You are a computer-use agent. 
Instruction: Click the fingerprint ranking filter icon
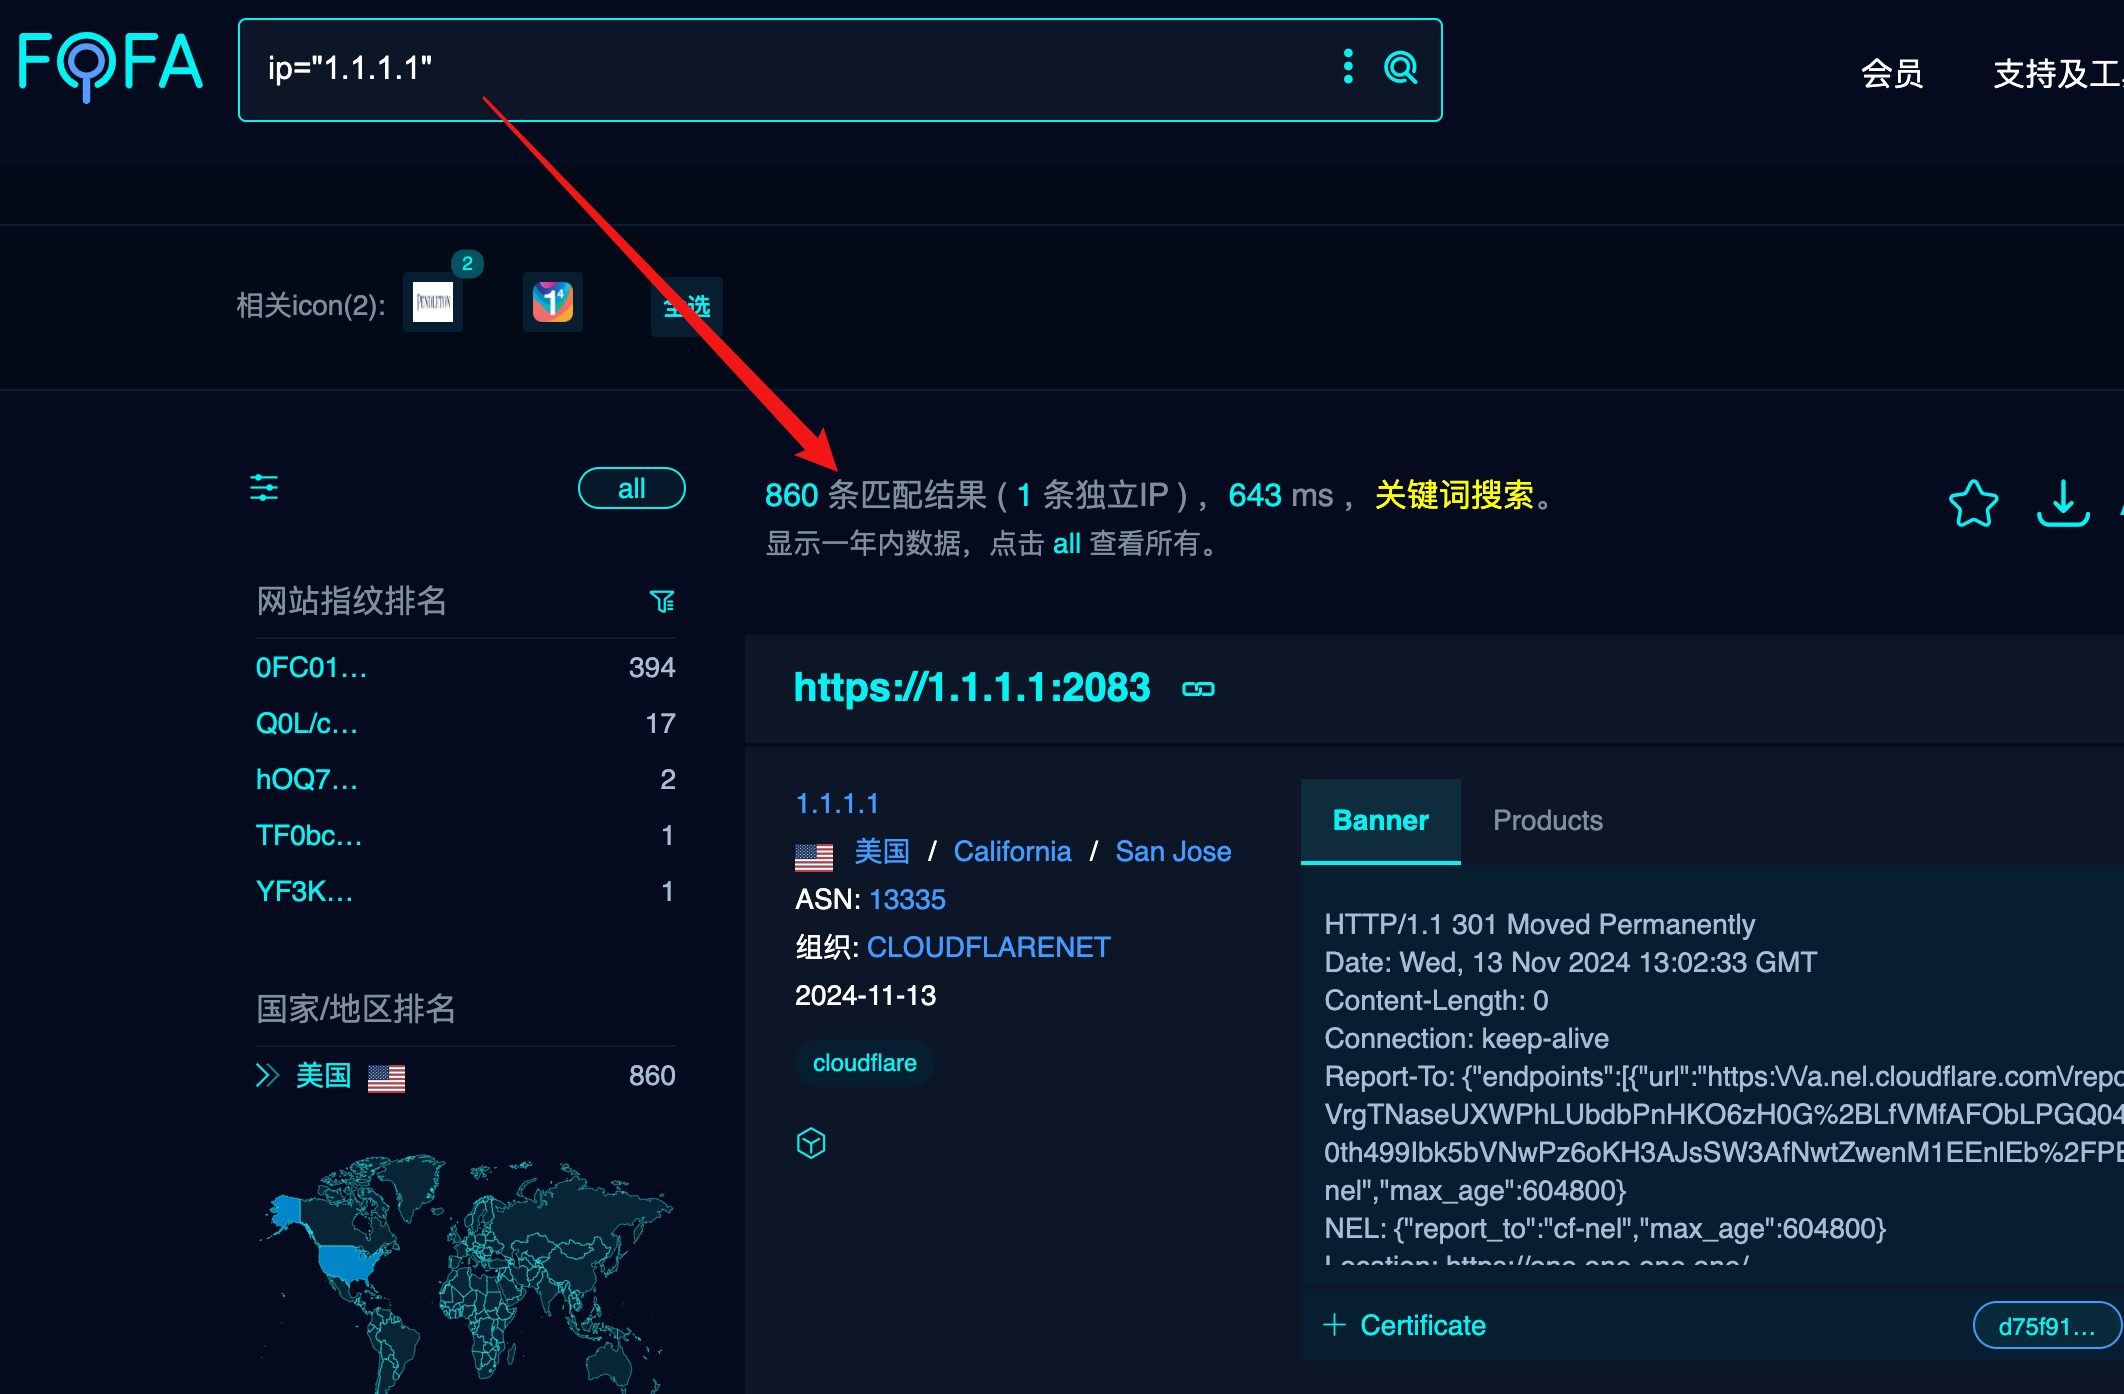pos(662,601)
